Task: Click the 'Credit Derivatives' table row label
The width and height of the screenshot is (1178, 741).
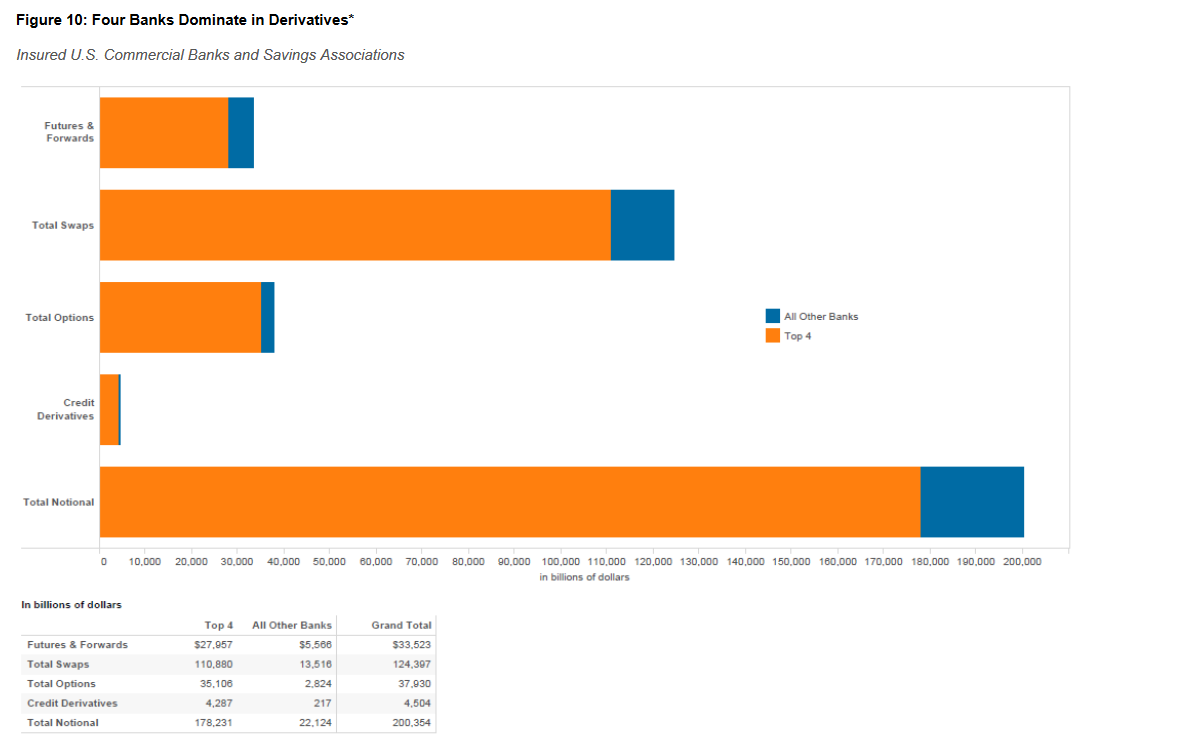Action: coord(72,703)
